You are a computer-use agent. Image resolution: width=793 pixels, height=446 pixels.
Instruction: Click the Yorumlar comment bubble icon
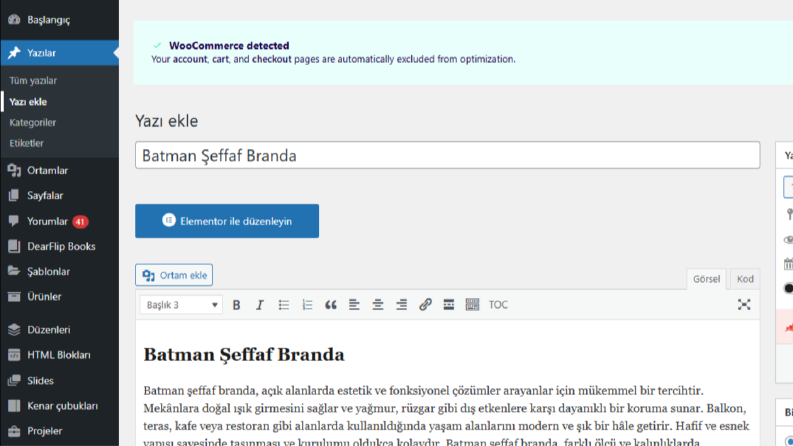[x=14, y=221]
